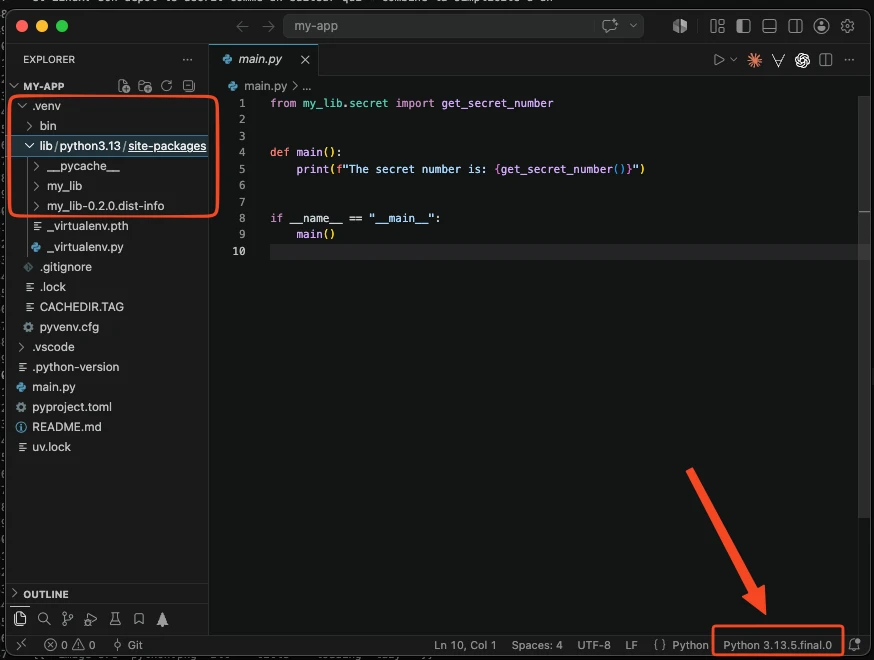Collapse all folders in Explorer
The width and height of the screenshot is (874, 660).
[189, 86]
